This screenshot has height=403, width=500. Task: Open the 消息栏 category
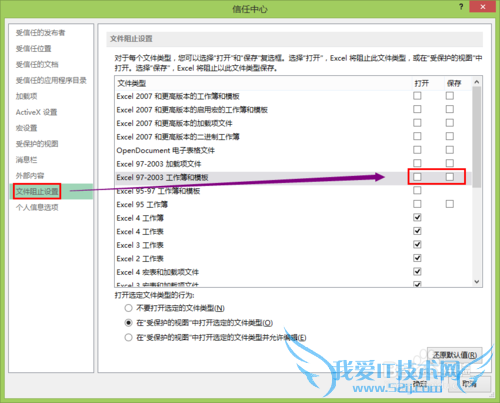[26, 160]
